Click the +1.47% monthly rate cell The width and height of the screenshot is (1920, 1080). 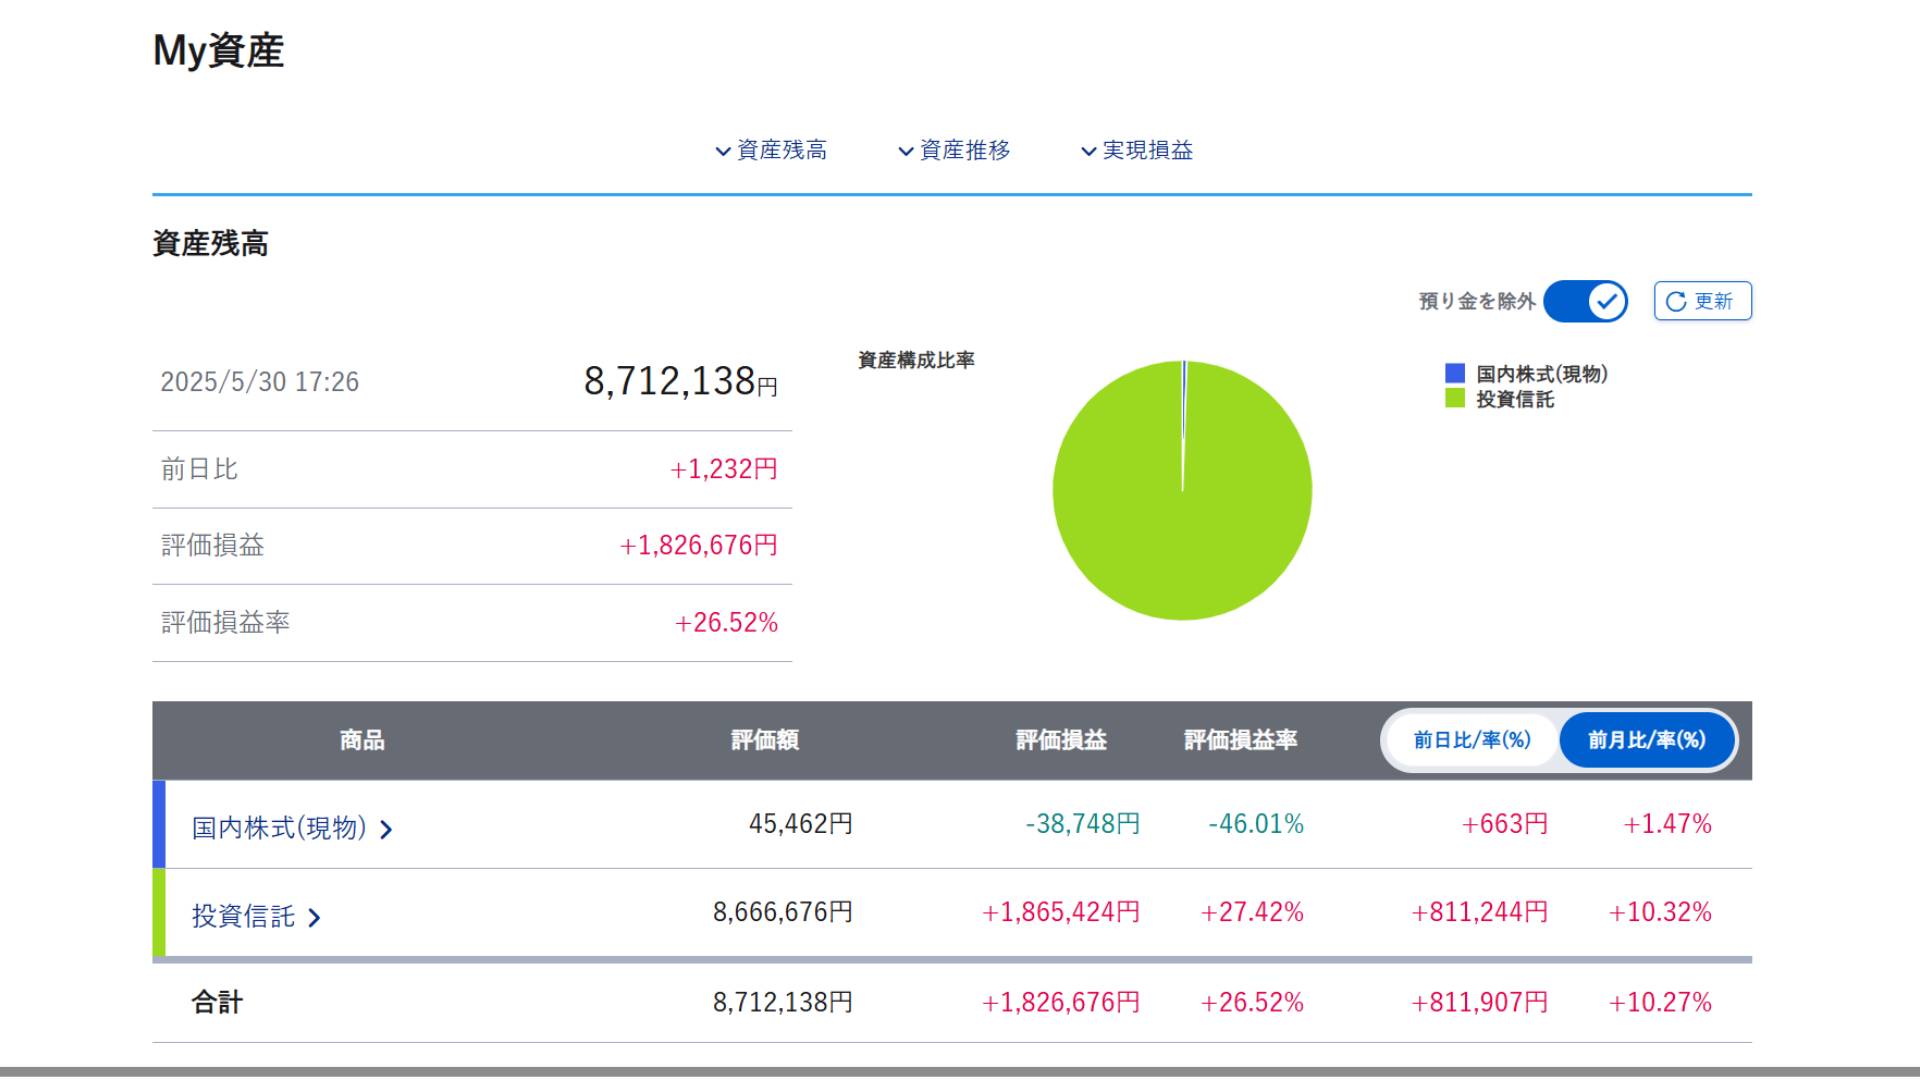1667,824
